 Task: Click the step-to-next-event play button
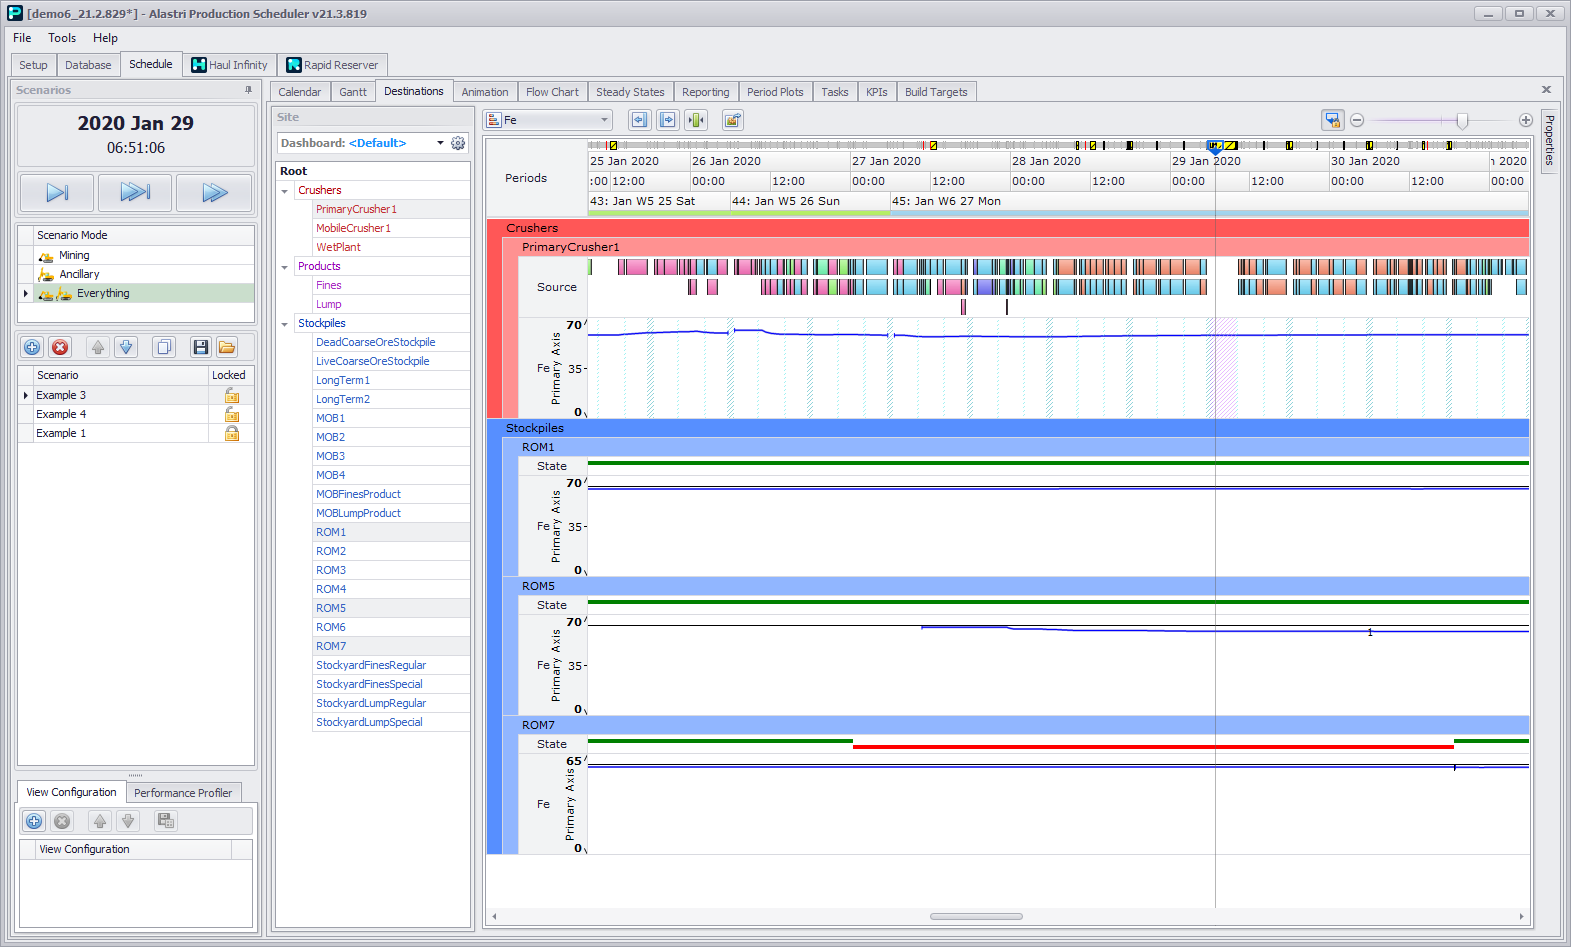coord(57,192)
